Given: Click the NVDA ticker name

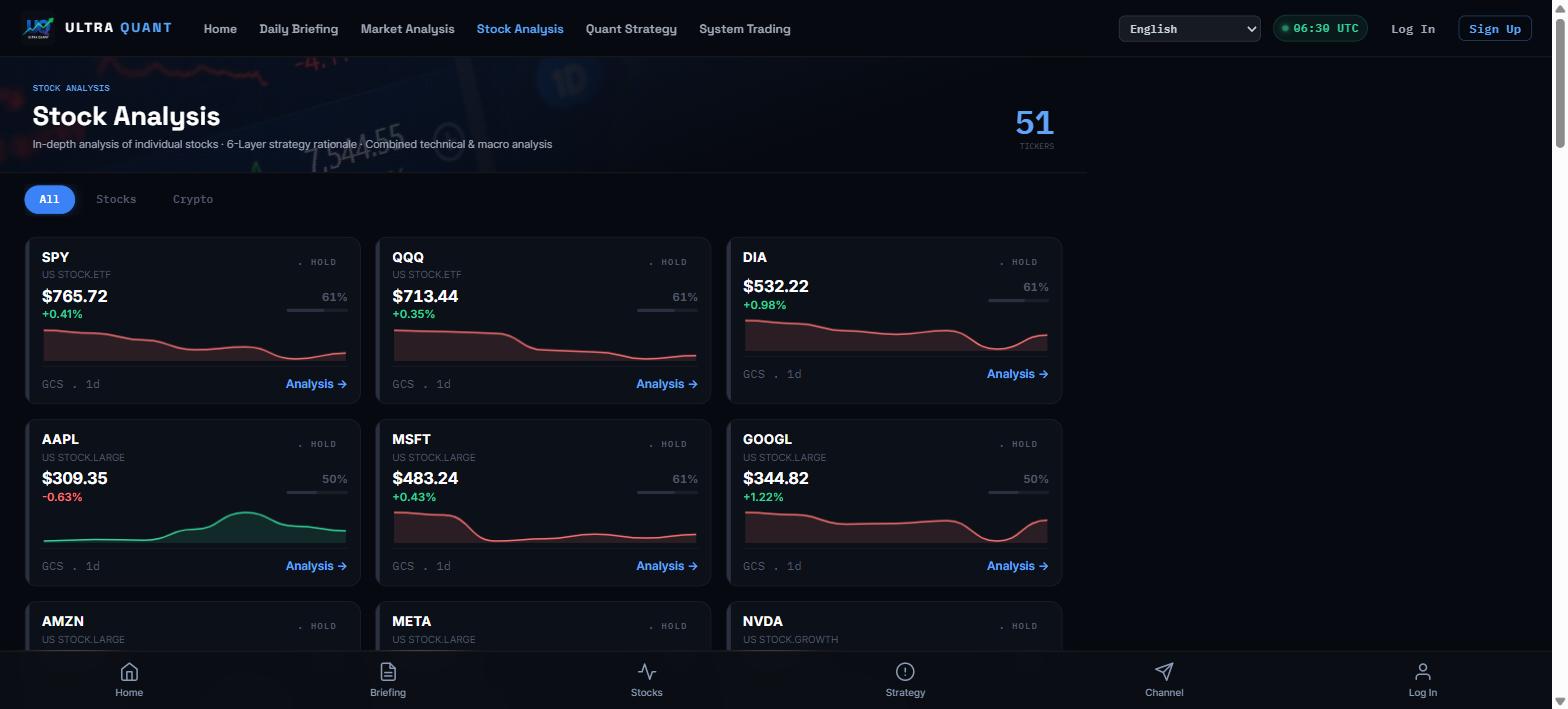Looking at the screenshot, I should click(x=763, y=621).
